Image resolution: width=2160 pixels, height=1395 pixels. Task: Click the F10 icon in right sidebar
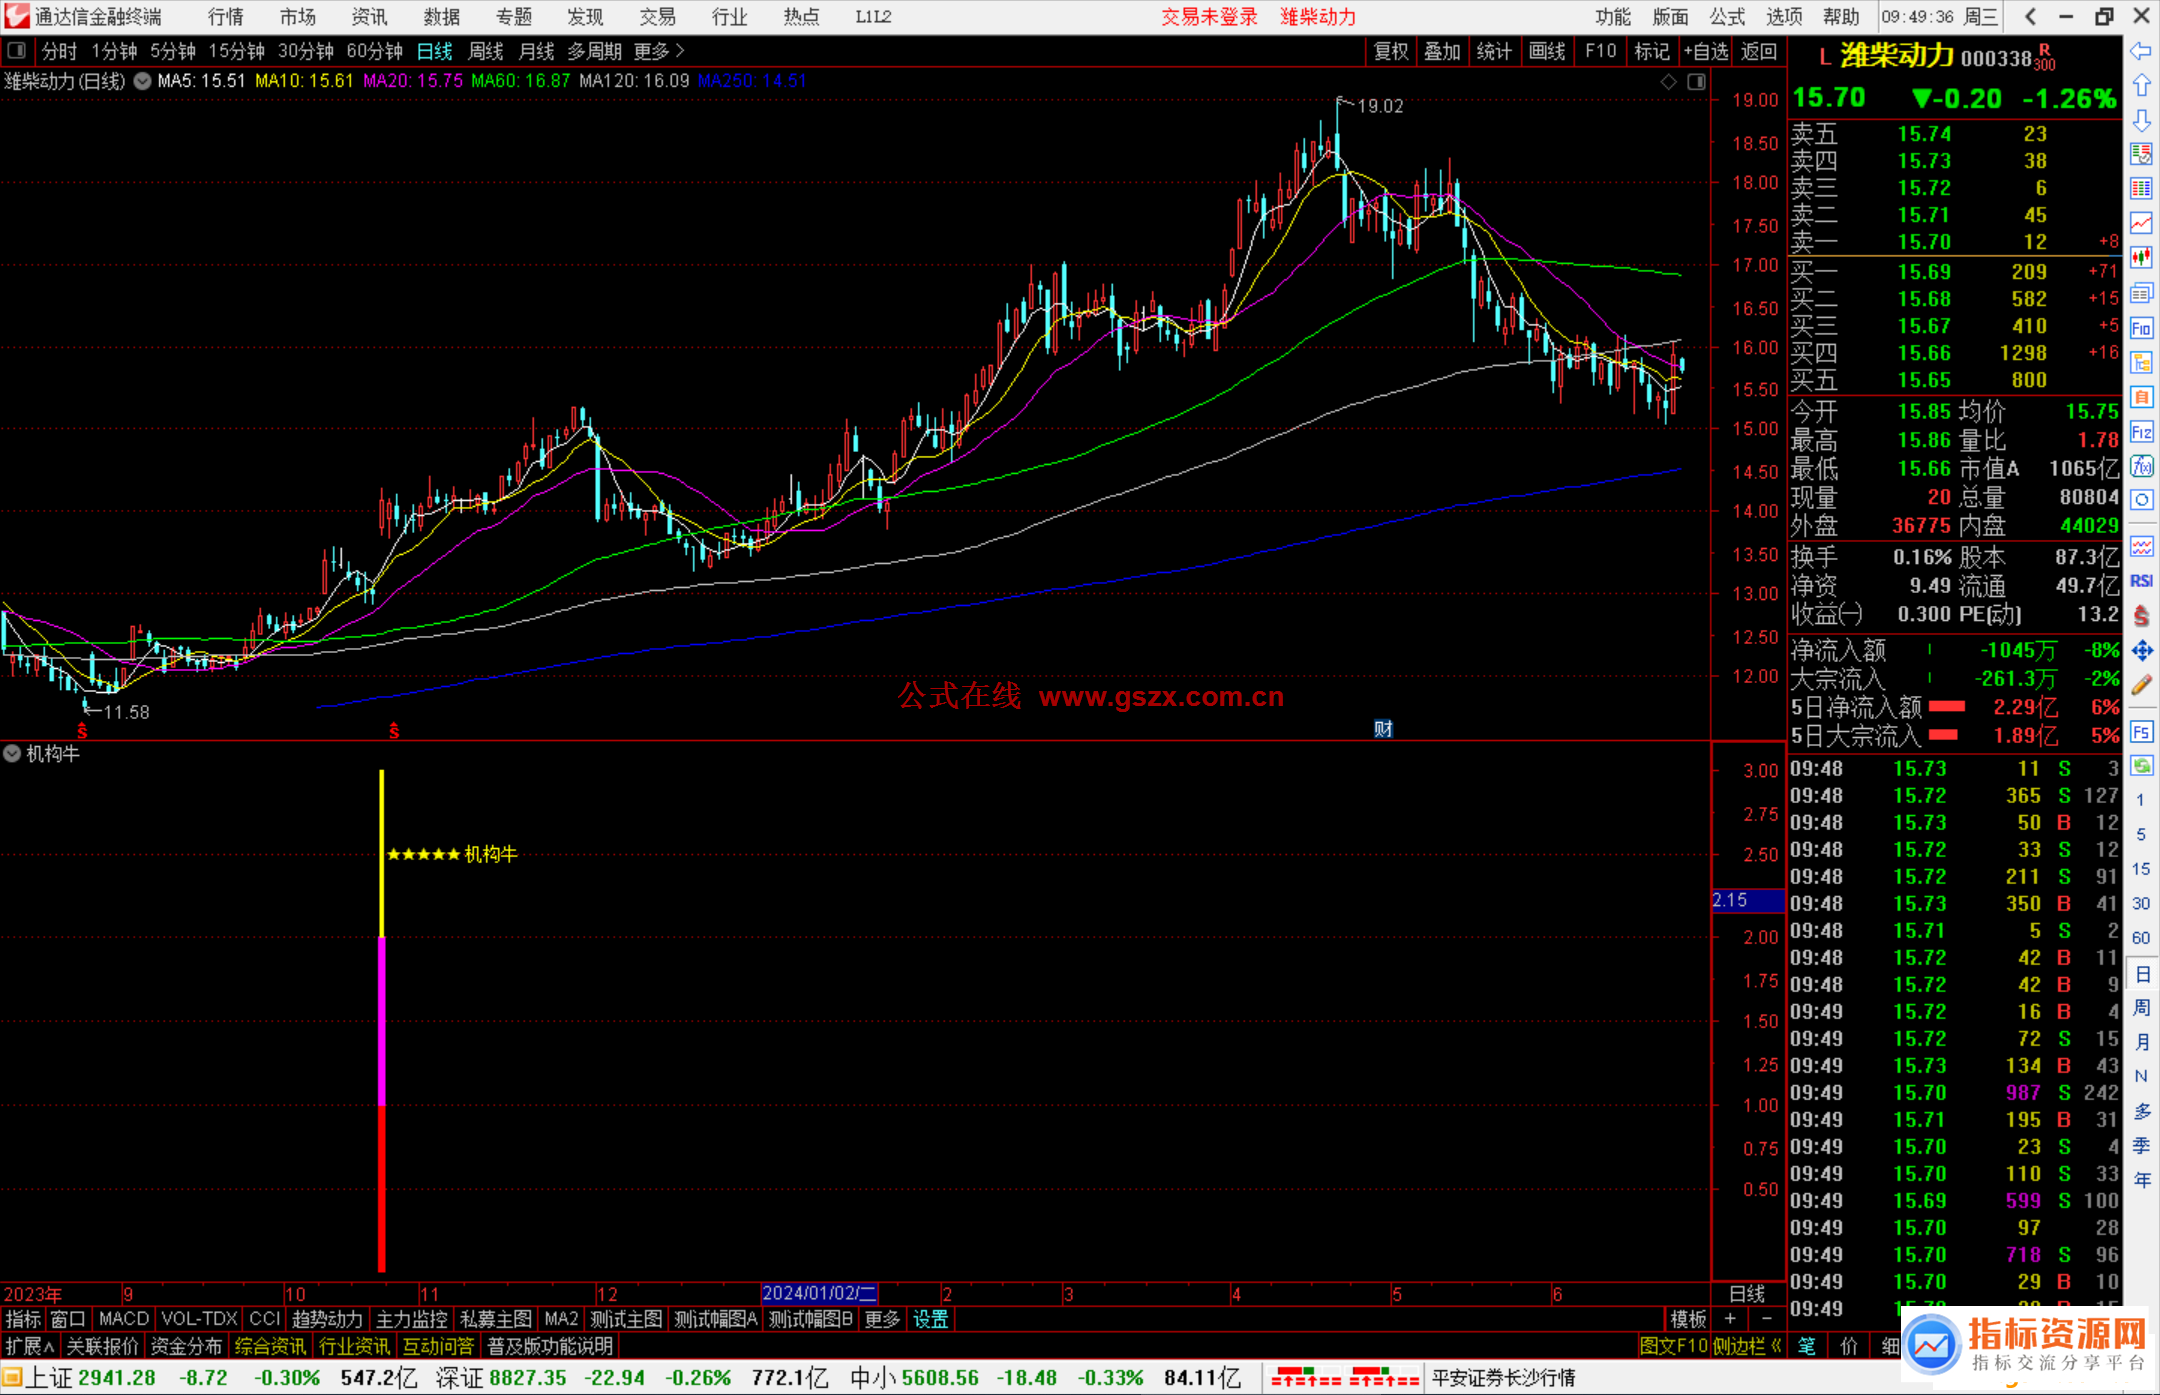2141,328
